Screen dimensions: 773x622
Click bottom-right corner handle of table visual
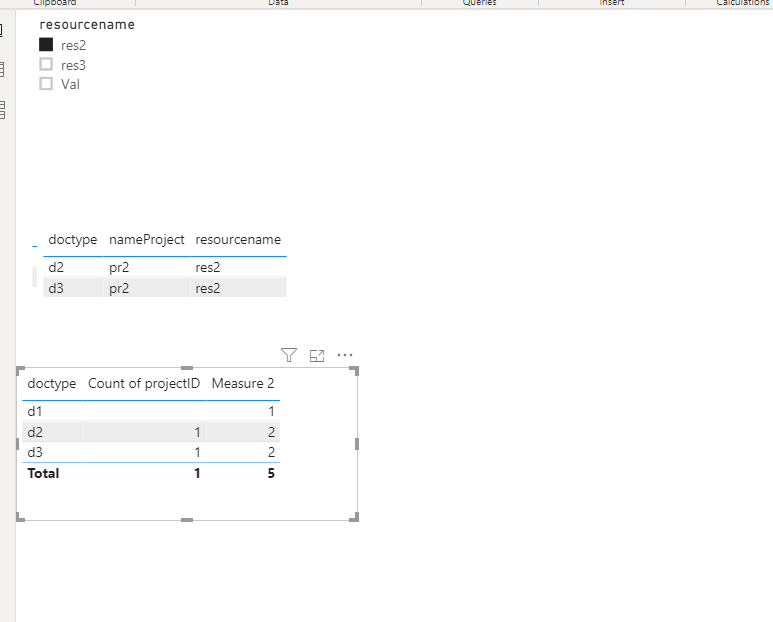click(354, 517)
